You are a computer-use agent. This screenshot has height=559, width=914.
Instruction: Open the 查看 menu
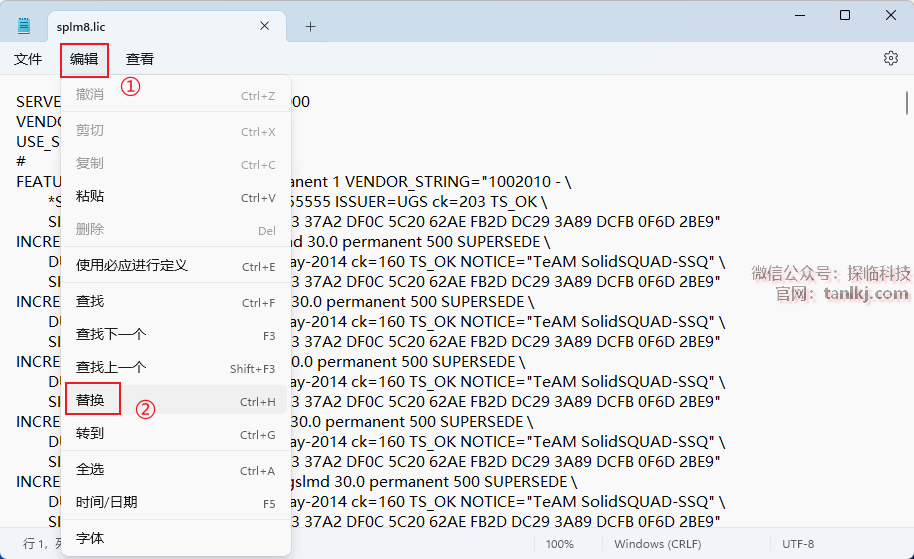coord(140,59)
